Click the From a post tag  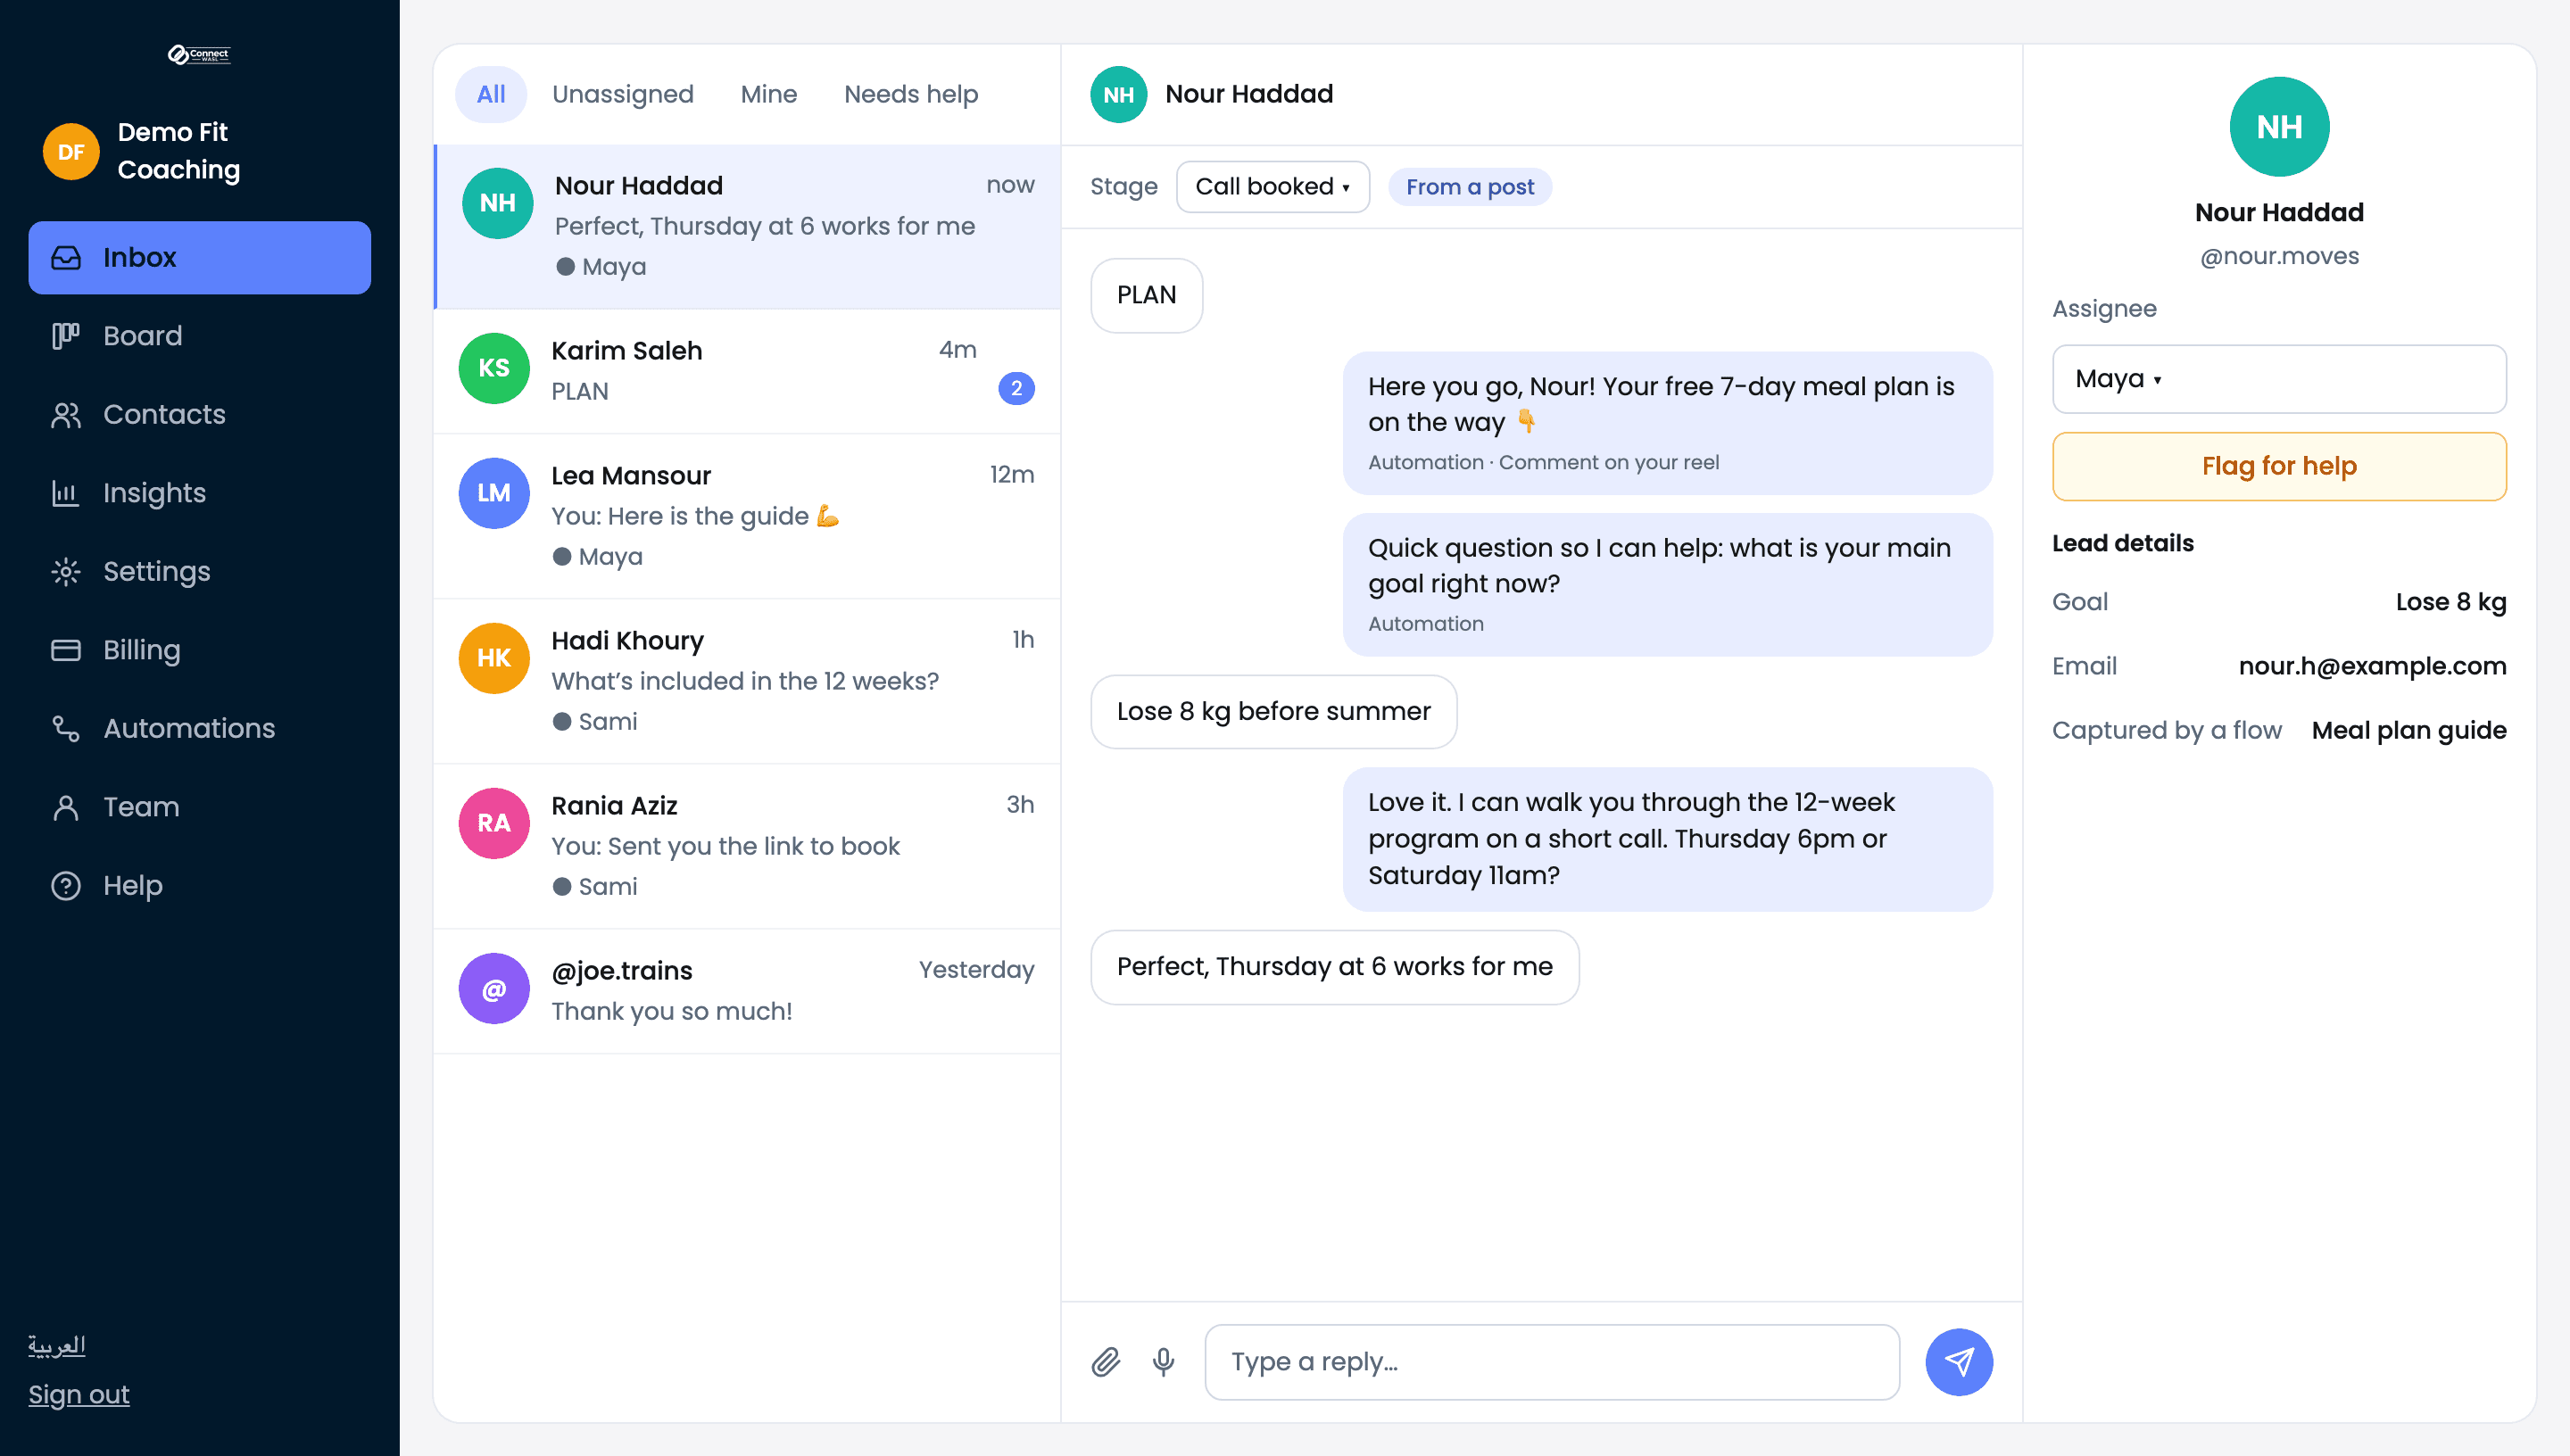click(x=1469, y=186)
